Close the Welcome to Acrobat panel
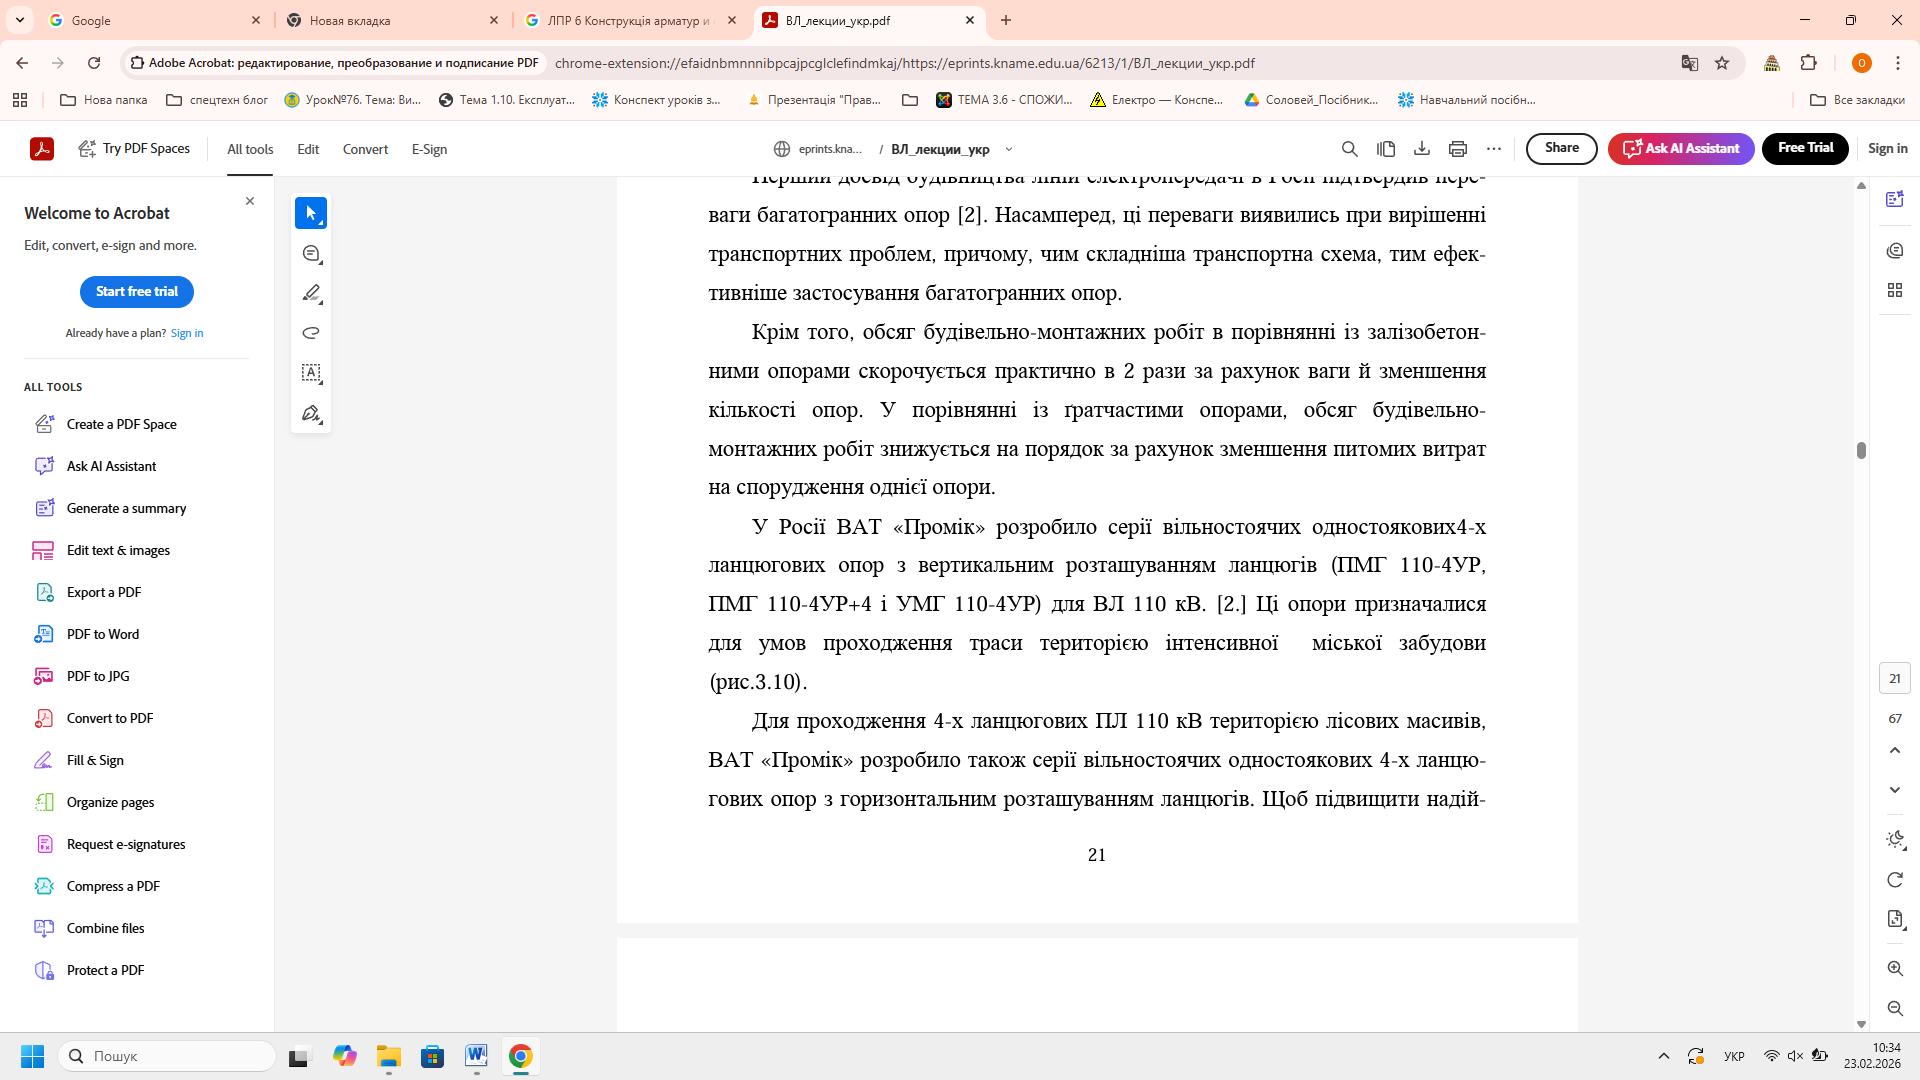The image size is (1920, 1080). pos(250,201)
